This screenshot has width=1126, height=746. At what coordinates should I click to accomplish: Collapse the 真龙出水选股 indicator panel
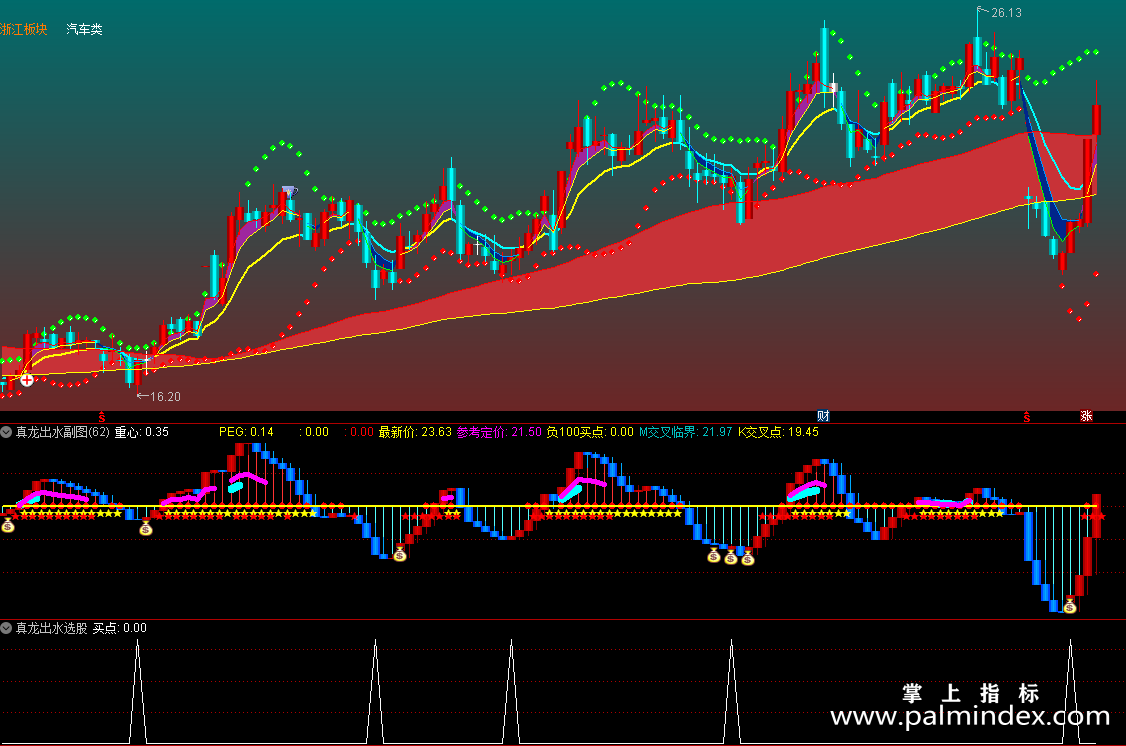click(x=6, y=628)
